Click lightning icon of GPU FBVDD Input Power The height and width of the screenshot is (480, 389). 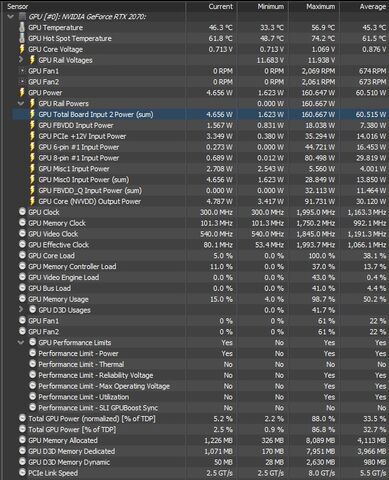tap(32, 125)
